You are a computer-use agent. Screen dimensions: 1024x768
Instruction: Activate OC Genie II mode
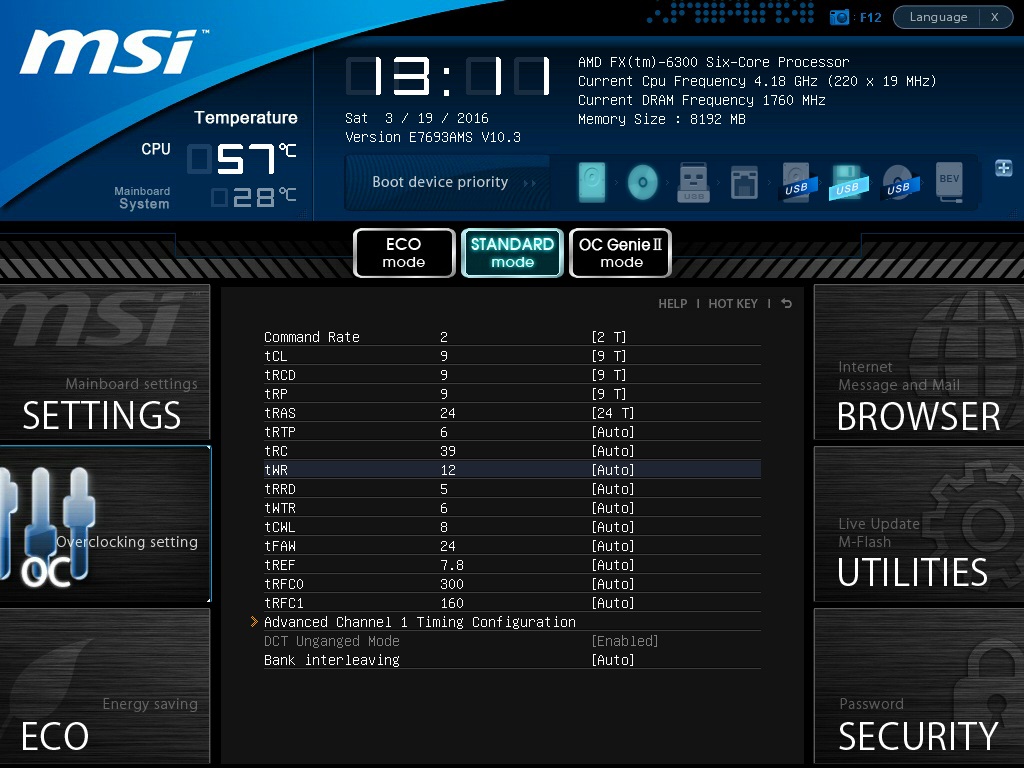click(x=620, y=253)
